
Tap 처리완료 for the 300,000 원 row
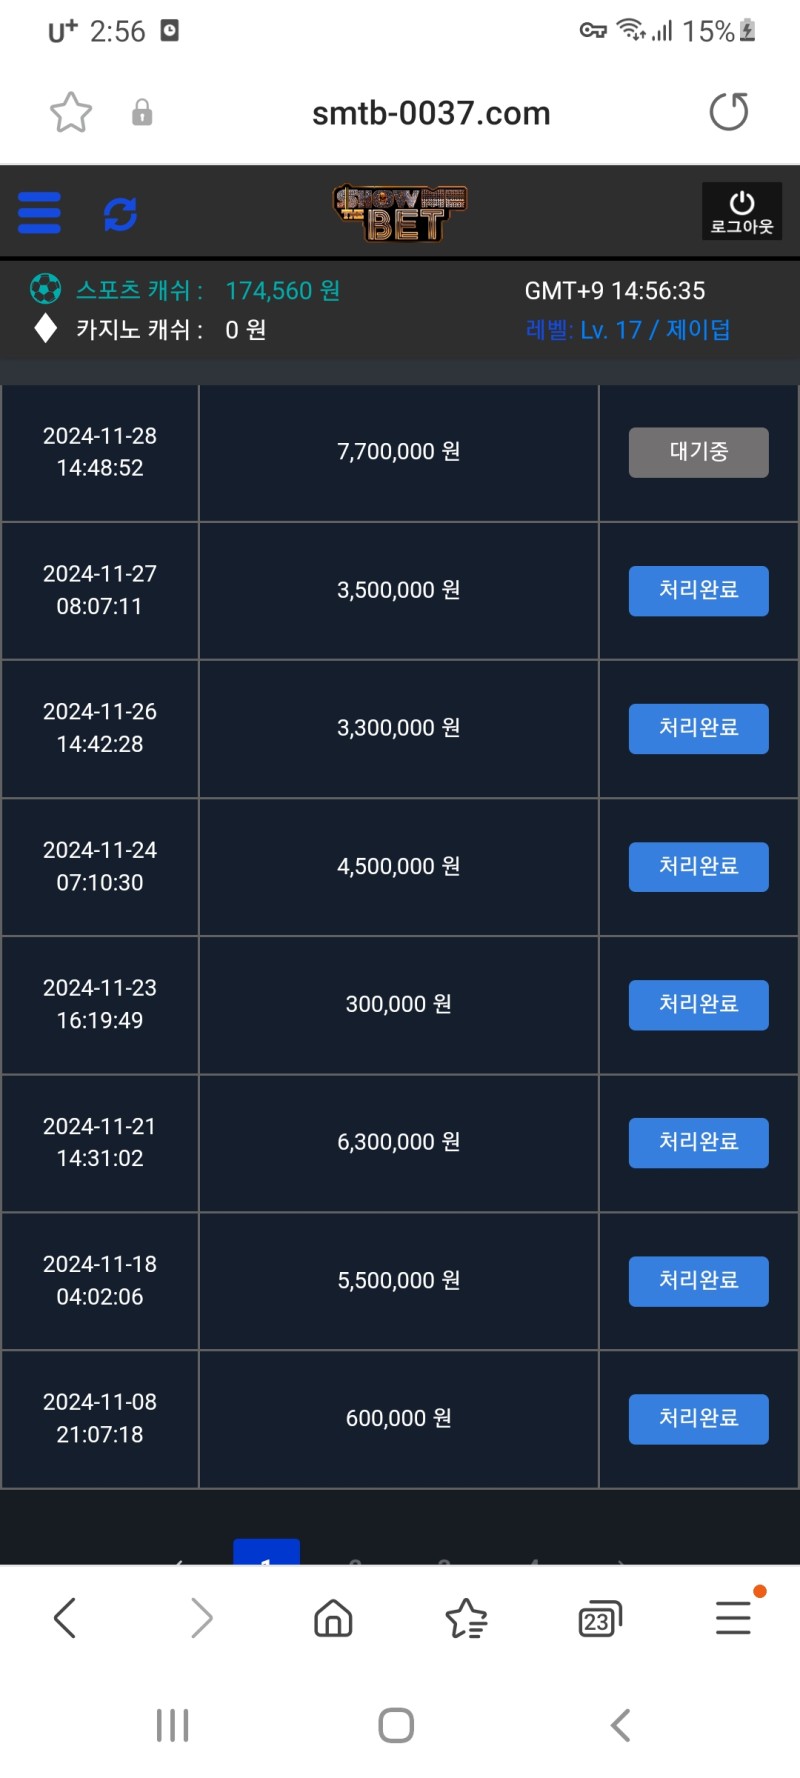point(698,1004)
